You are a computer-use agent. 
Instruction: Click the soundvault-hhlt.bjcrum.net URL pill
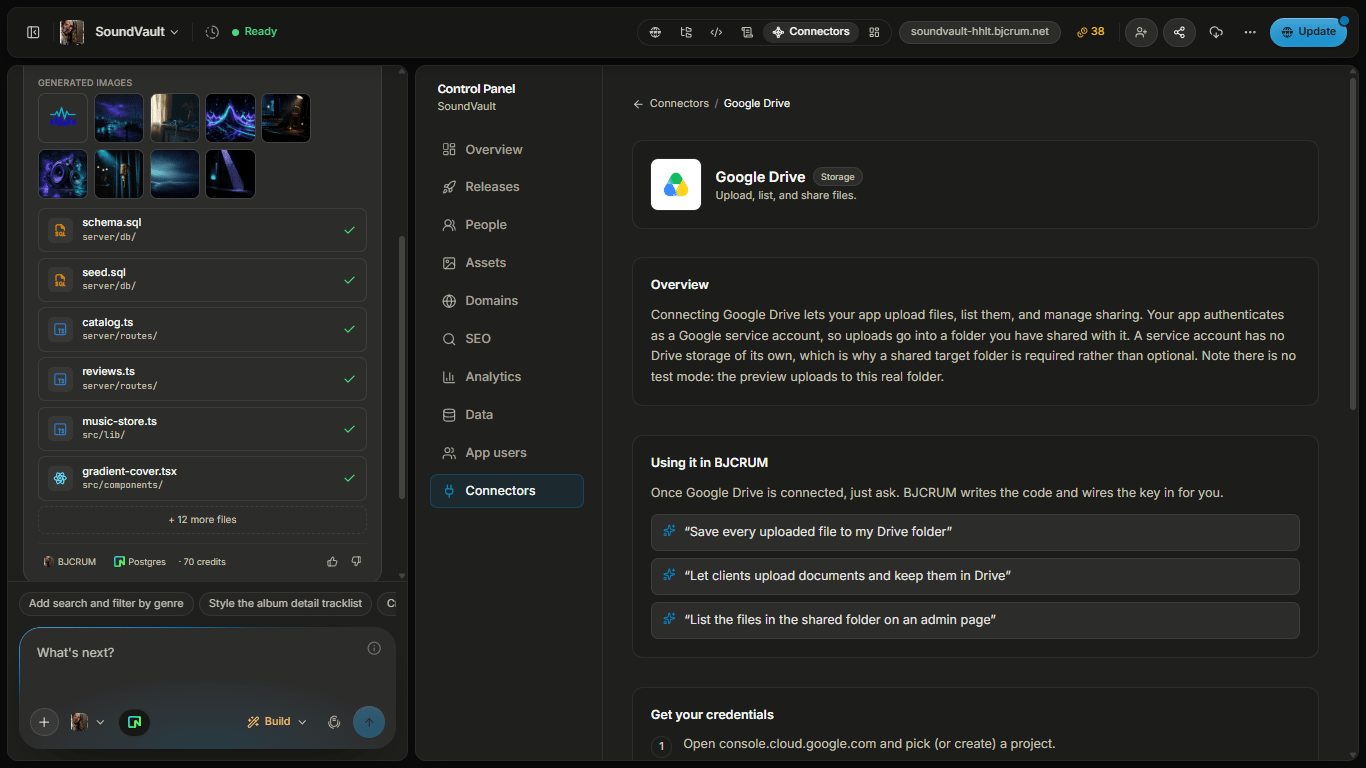pyautogui.click(x=980, y=32)
